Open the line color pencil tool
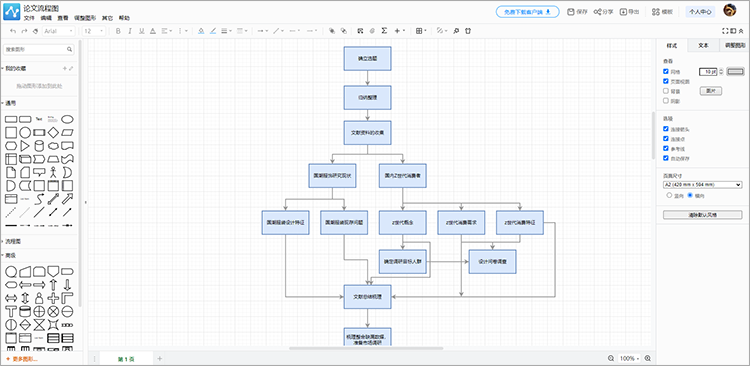This screenshot has width=750, height=366. click(213, 31)
